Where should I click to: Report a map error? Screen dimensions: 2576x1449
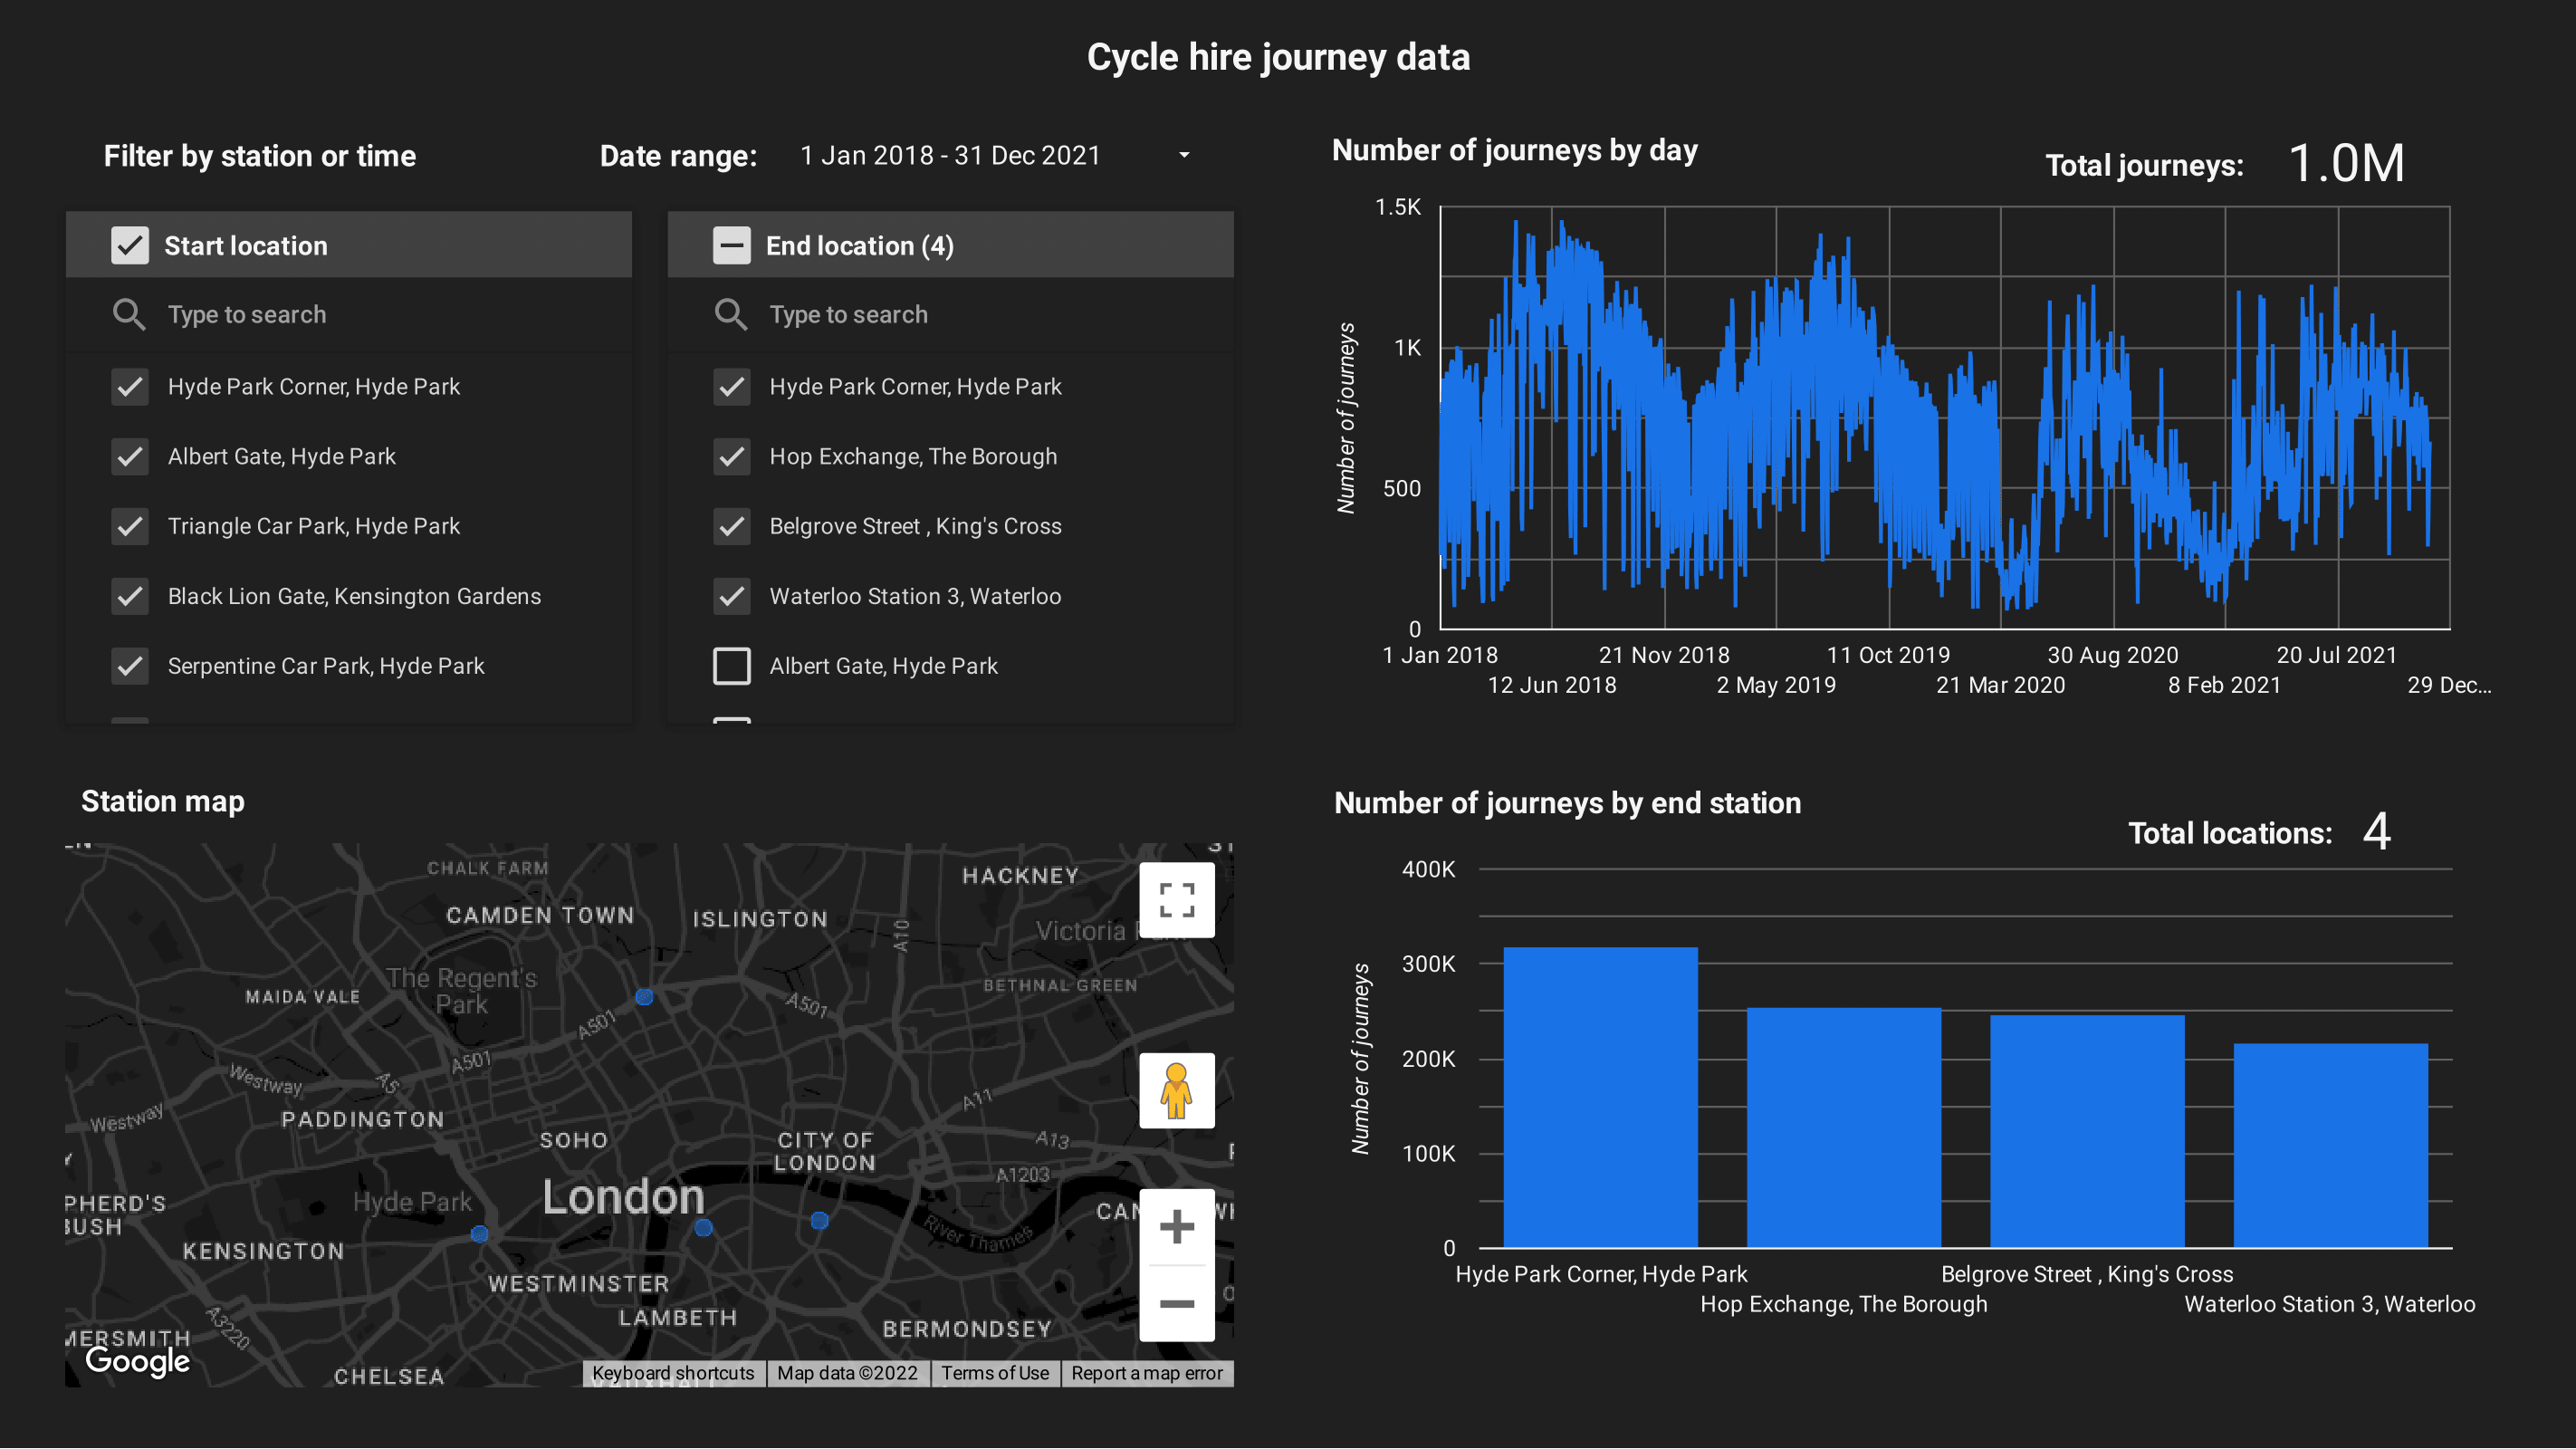point(1147,1373)
